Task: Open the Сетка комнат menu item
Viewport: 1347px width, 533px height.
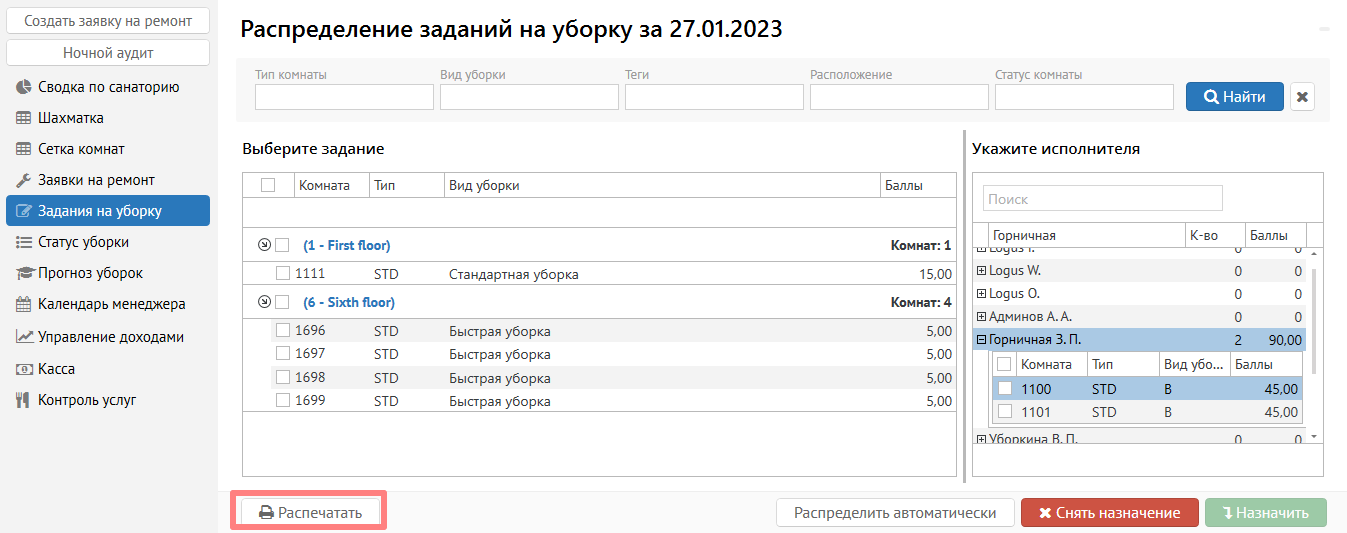Action: [x=81, y=149]
